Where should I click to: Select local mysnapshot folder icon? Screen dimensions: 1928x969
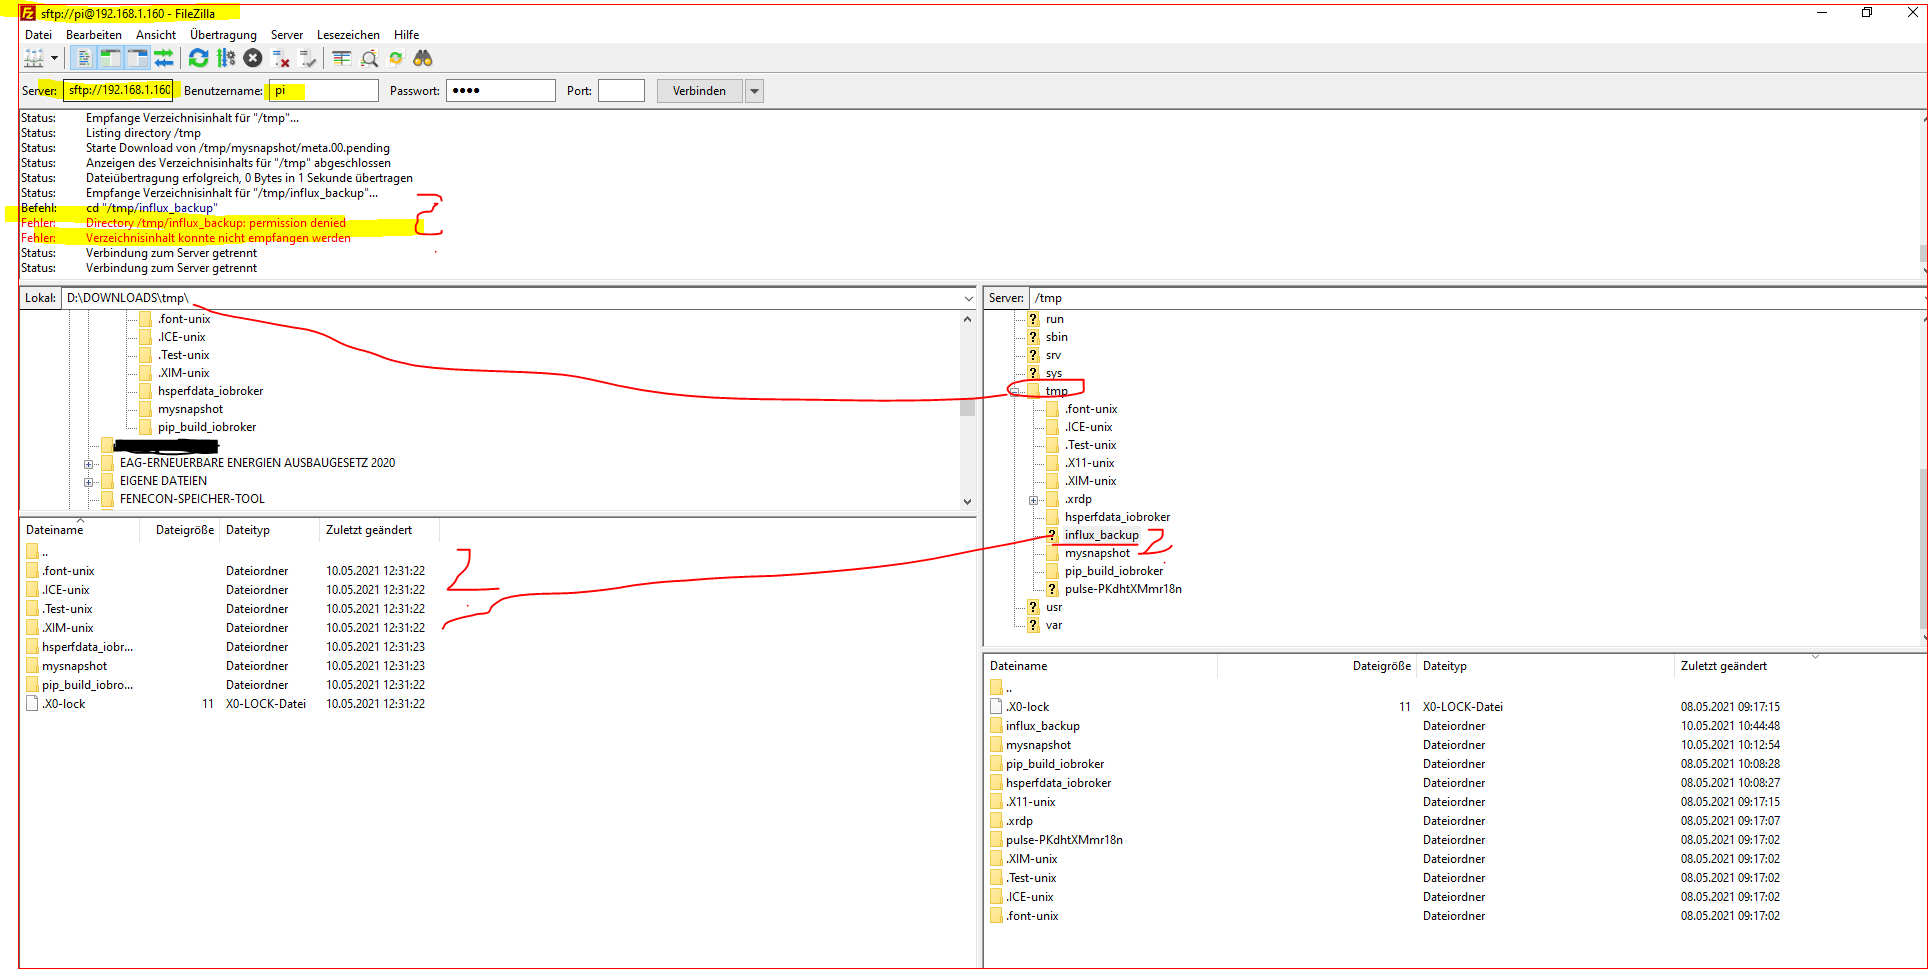pyautogui.click(x=32, y=666)
